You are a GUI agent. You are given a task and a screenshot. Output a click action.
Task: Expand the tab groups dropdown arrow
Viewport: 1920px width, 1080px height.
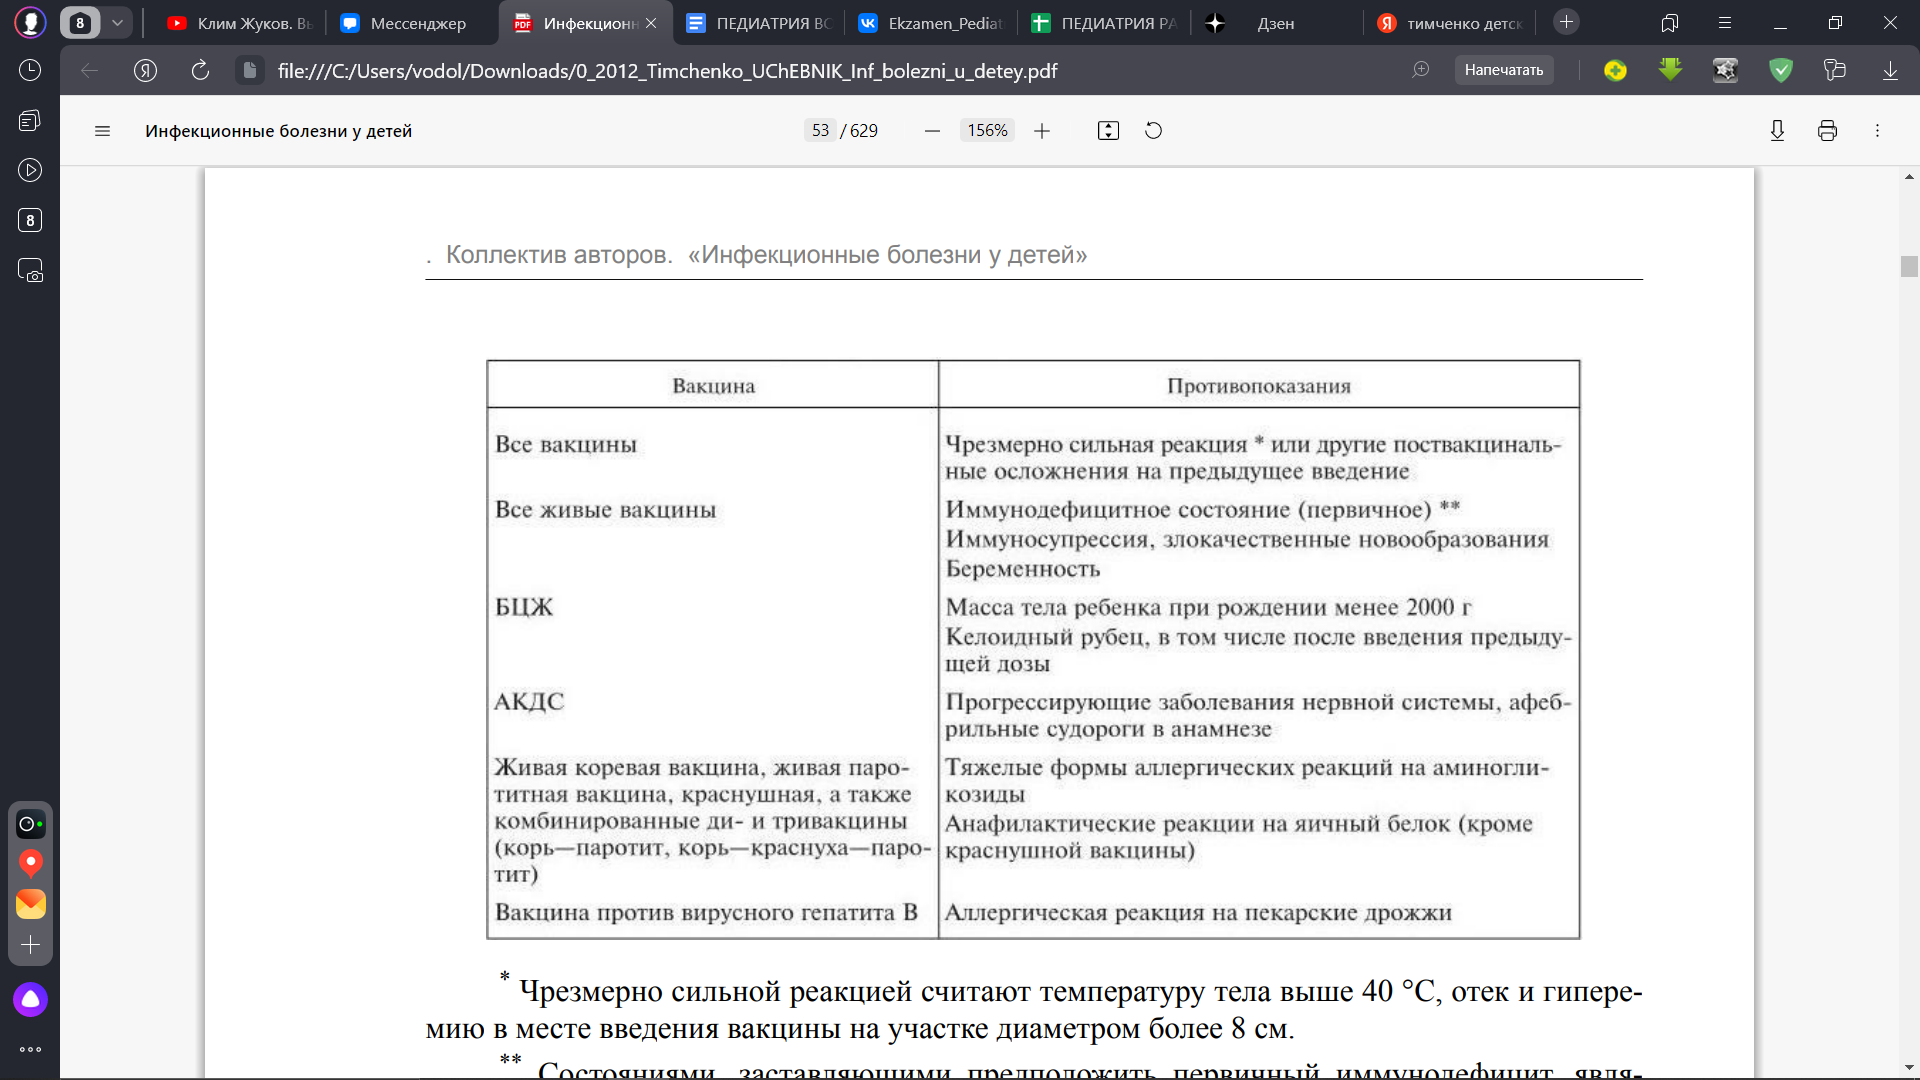coord(117,22)
